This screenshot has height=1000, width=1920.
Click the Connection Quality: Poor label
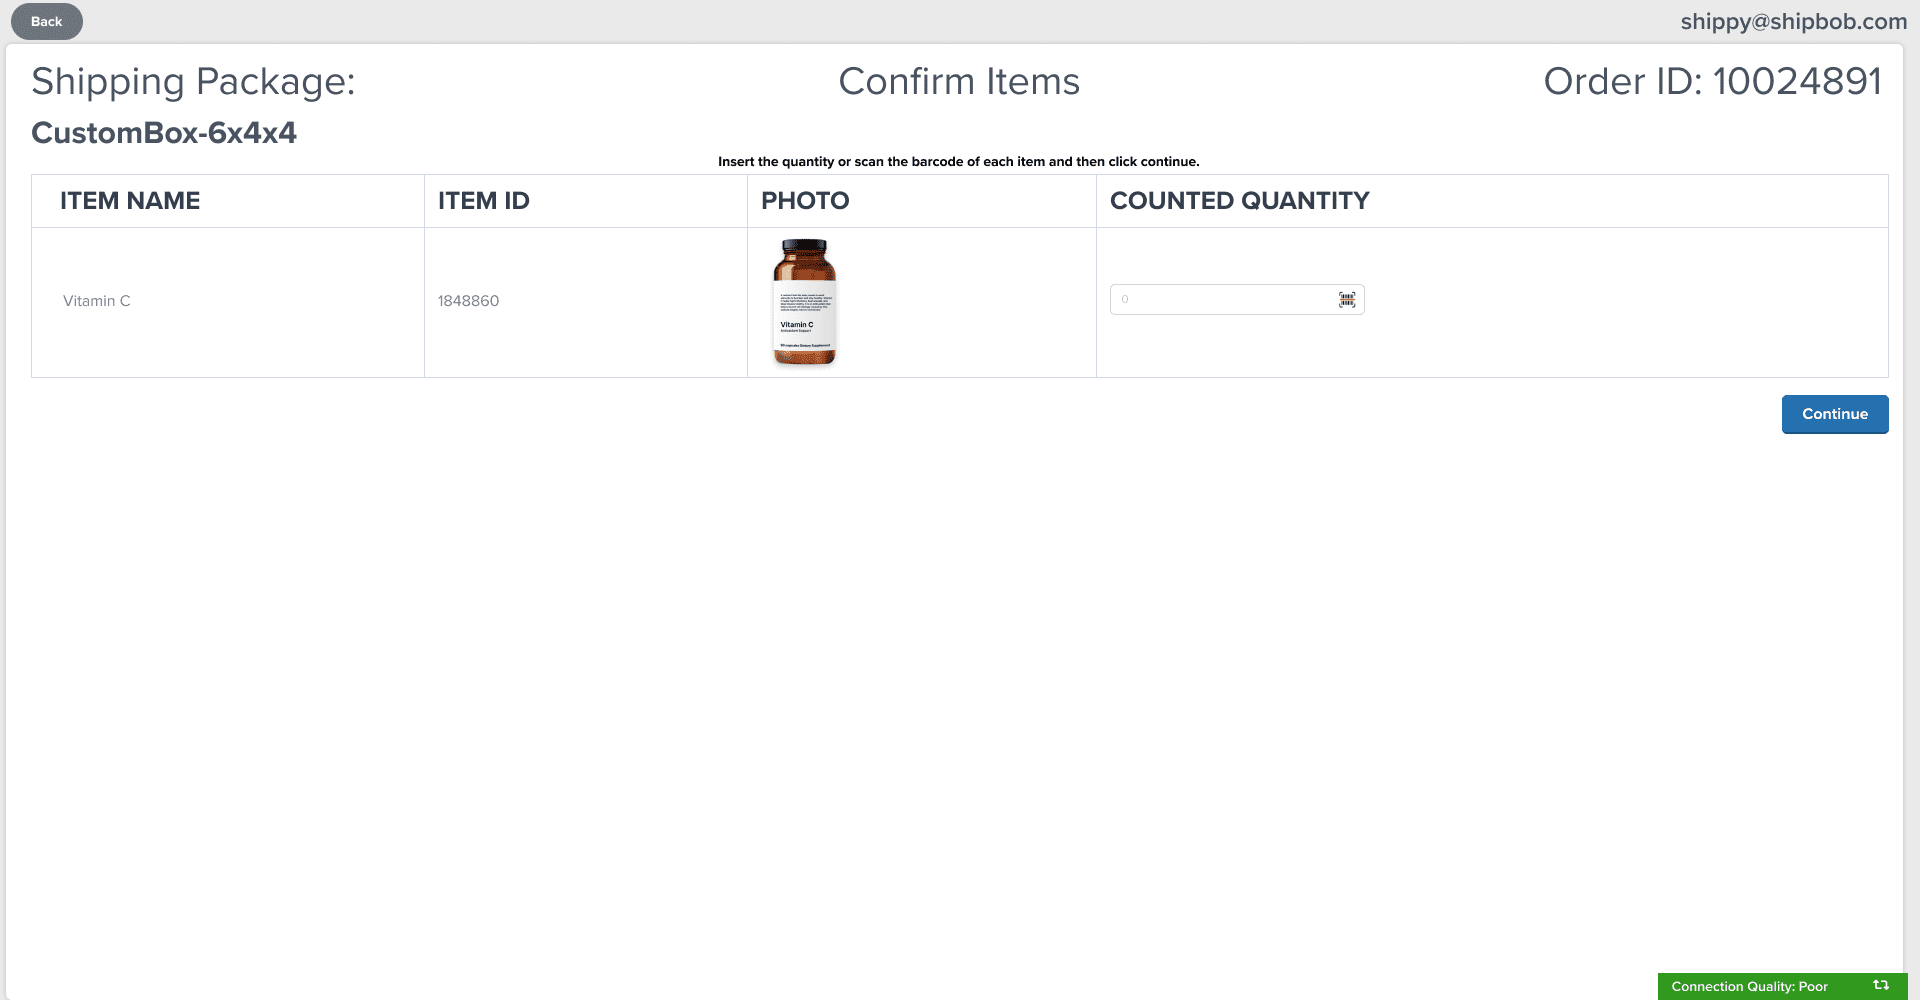click(x=1749, y=987)
